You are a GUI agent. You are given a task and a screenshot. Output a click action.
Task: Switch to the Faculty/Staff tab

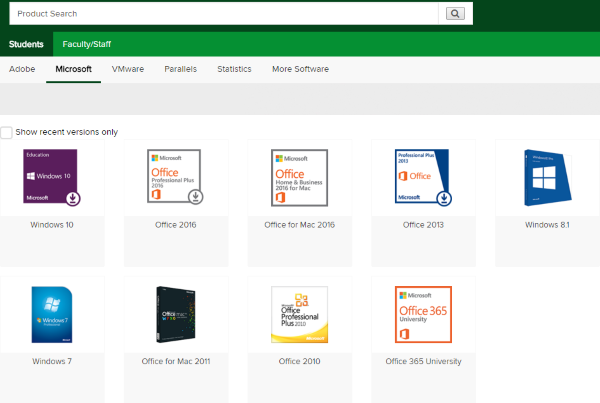coord(86,44)
